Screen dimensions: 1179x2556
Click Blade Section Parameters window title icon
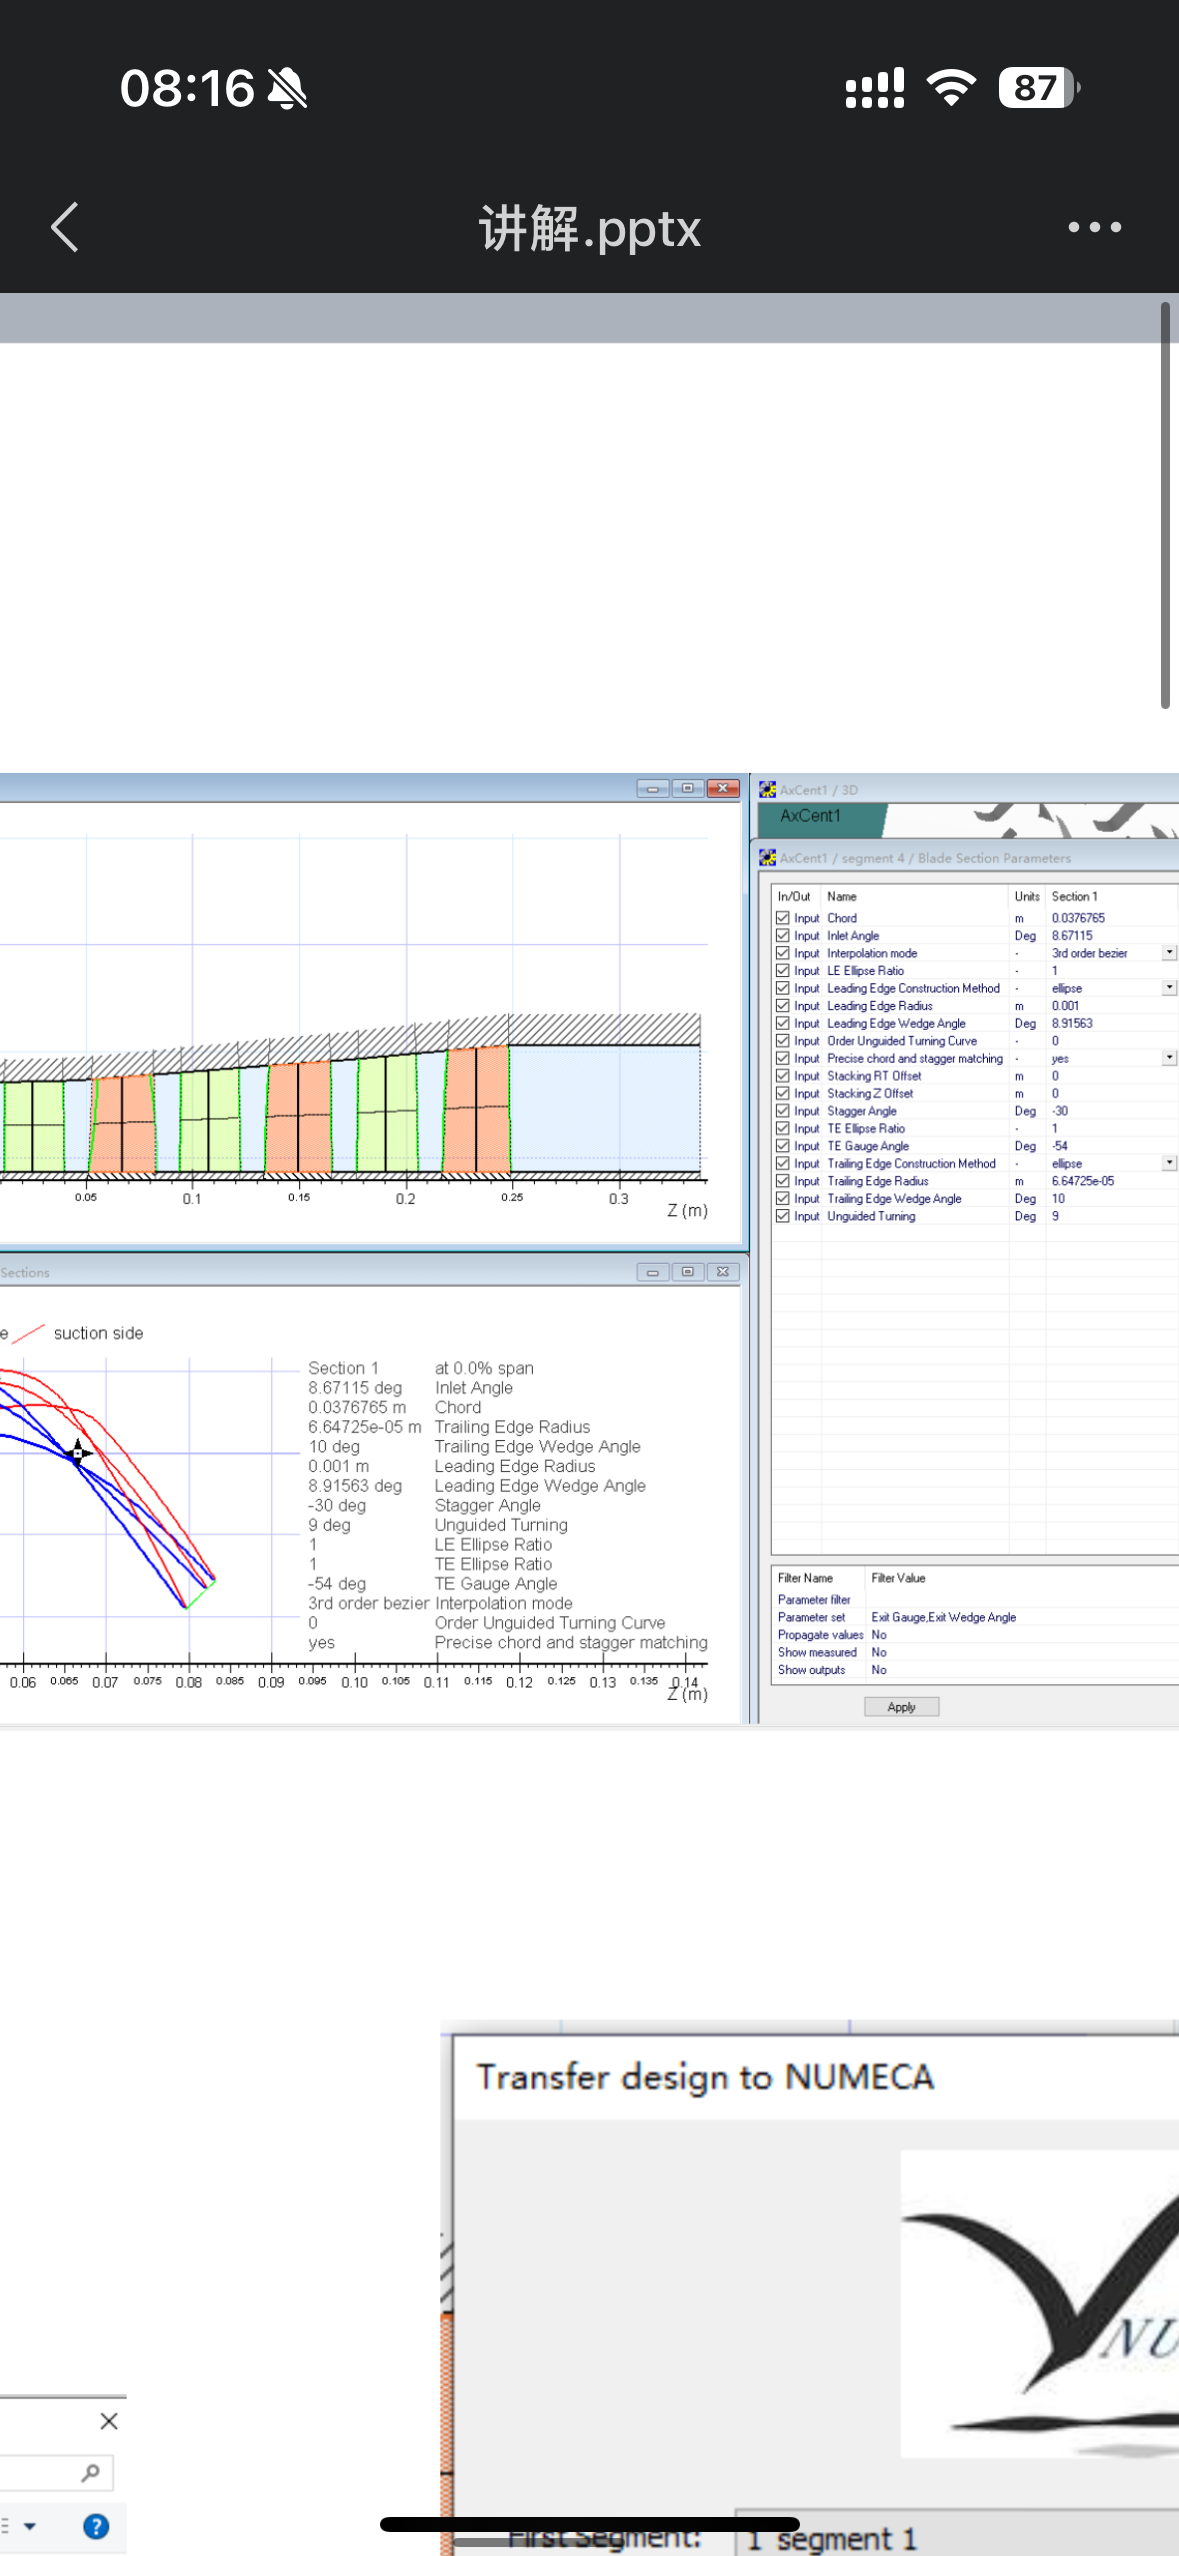(767, 857)
